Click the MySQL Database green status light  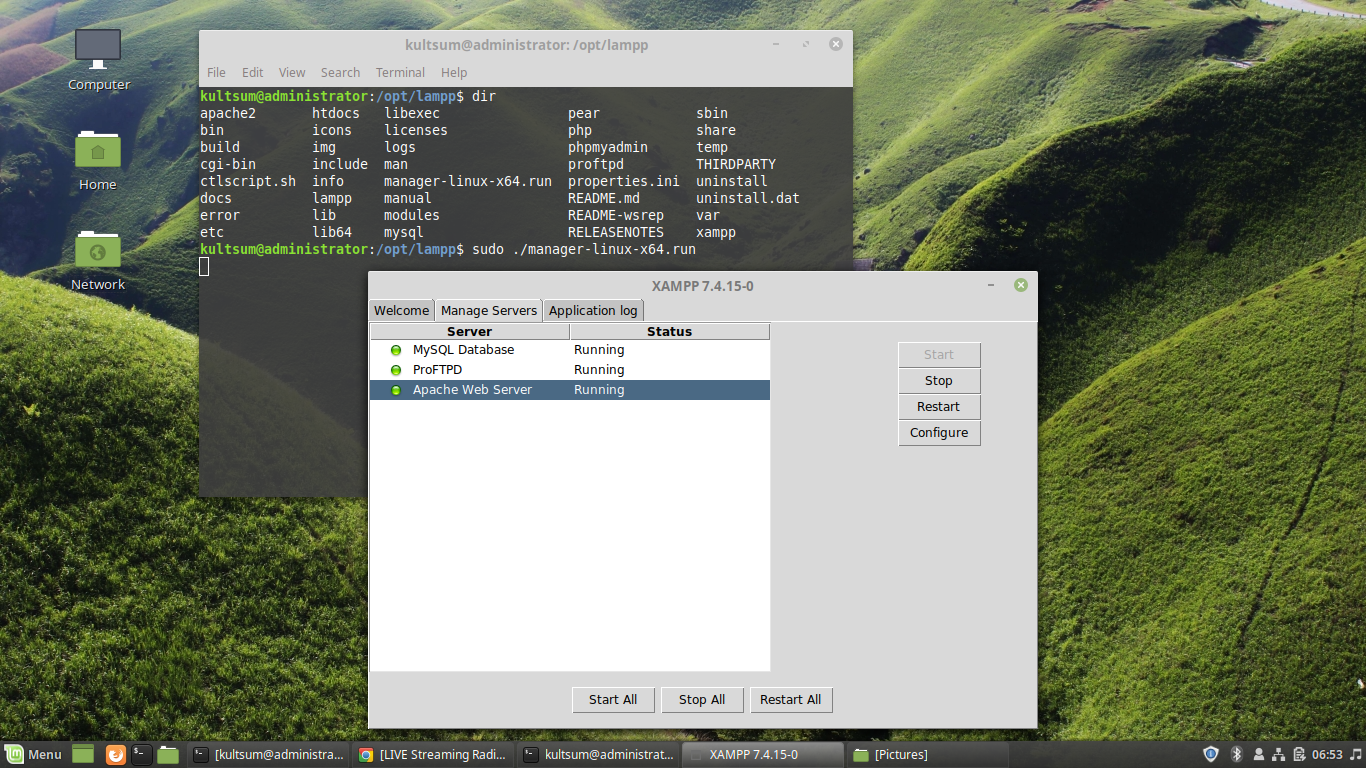(396, 350)
